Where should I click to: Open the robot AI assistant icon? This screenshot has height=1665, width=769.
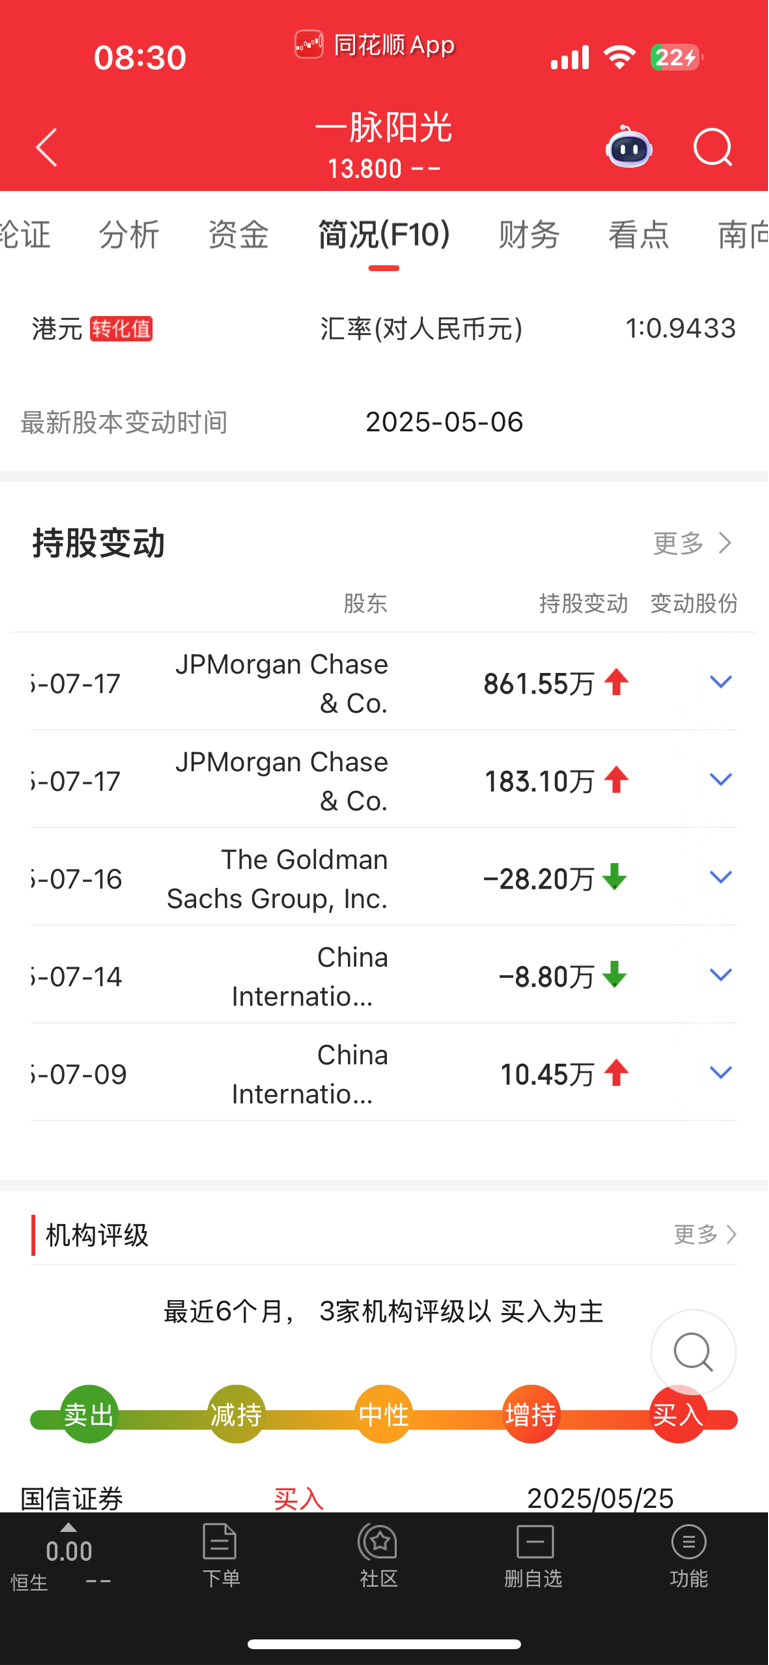coord(629,147)
